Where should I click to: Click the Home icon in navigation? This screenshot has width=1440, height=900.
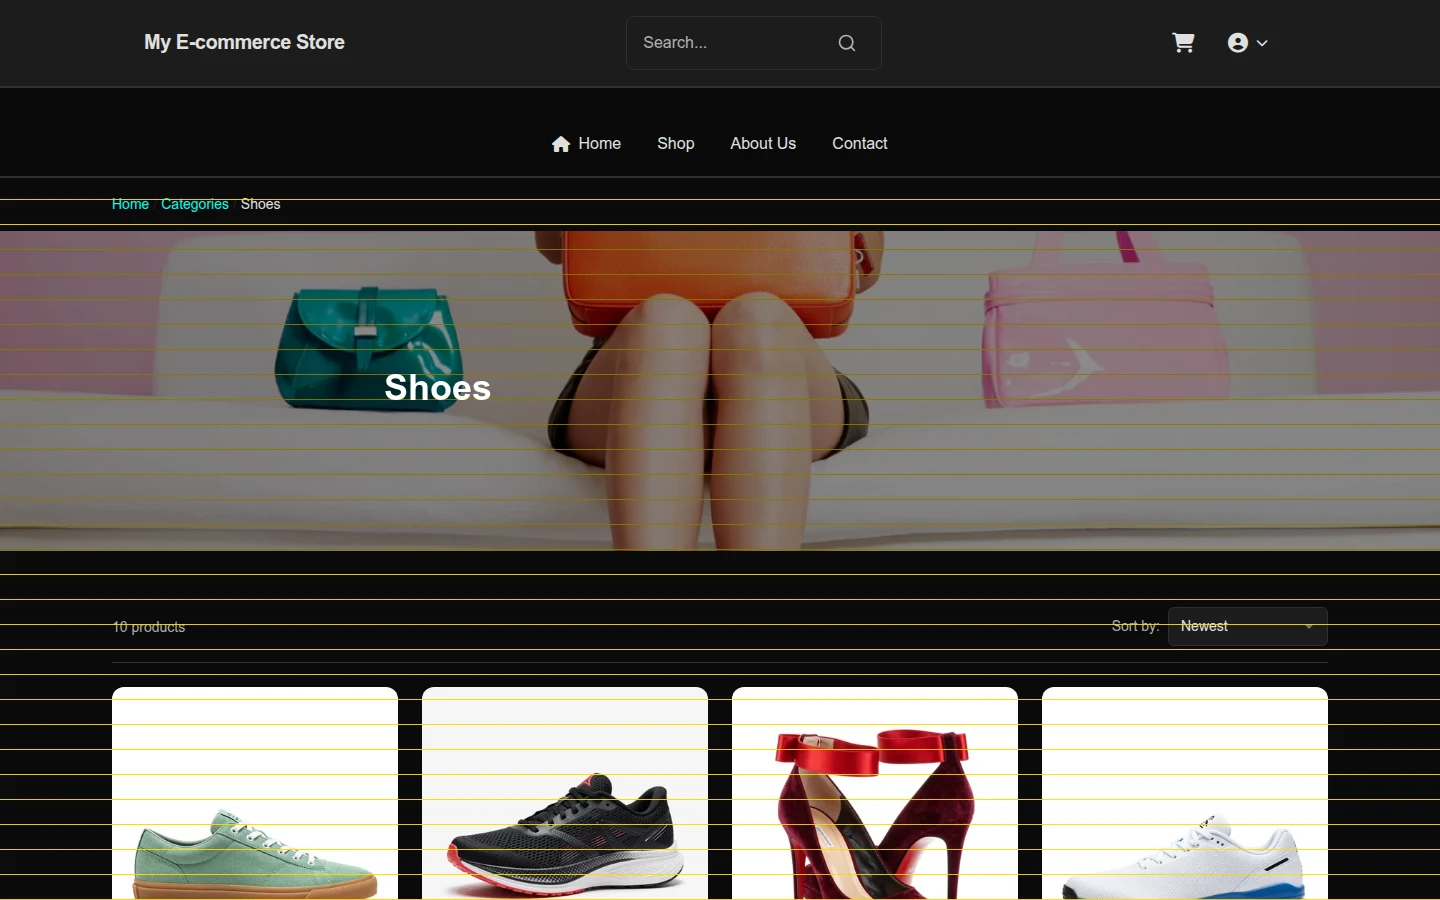561,144
